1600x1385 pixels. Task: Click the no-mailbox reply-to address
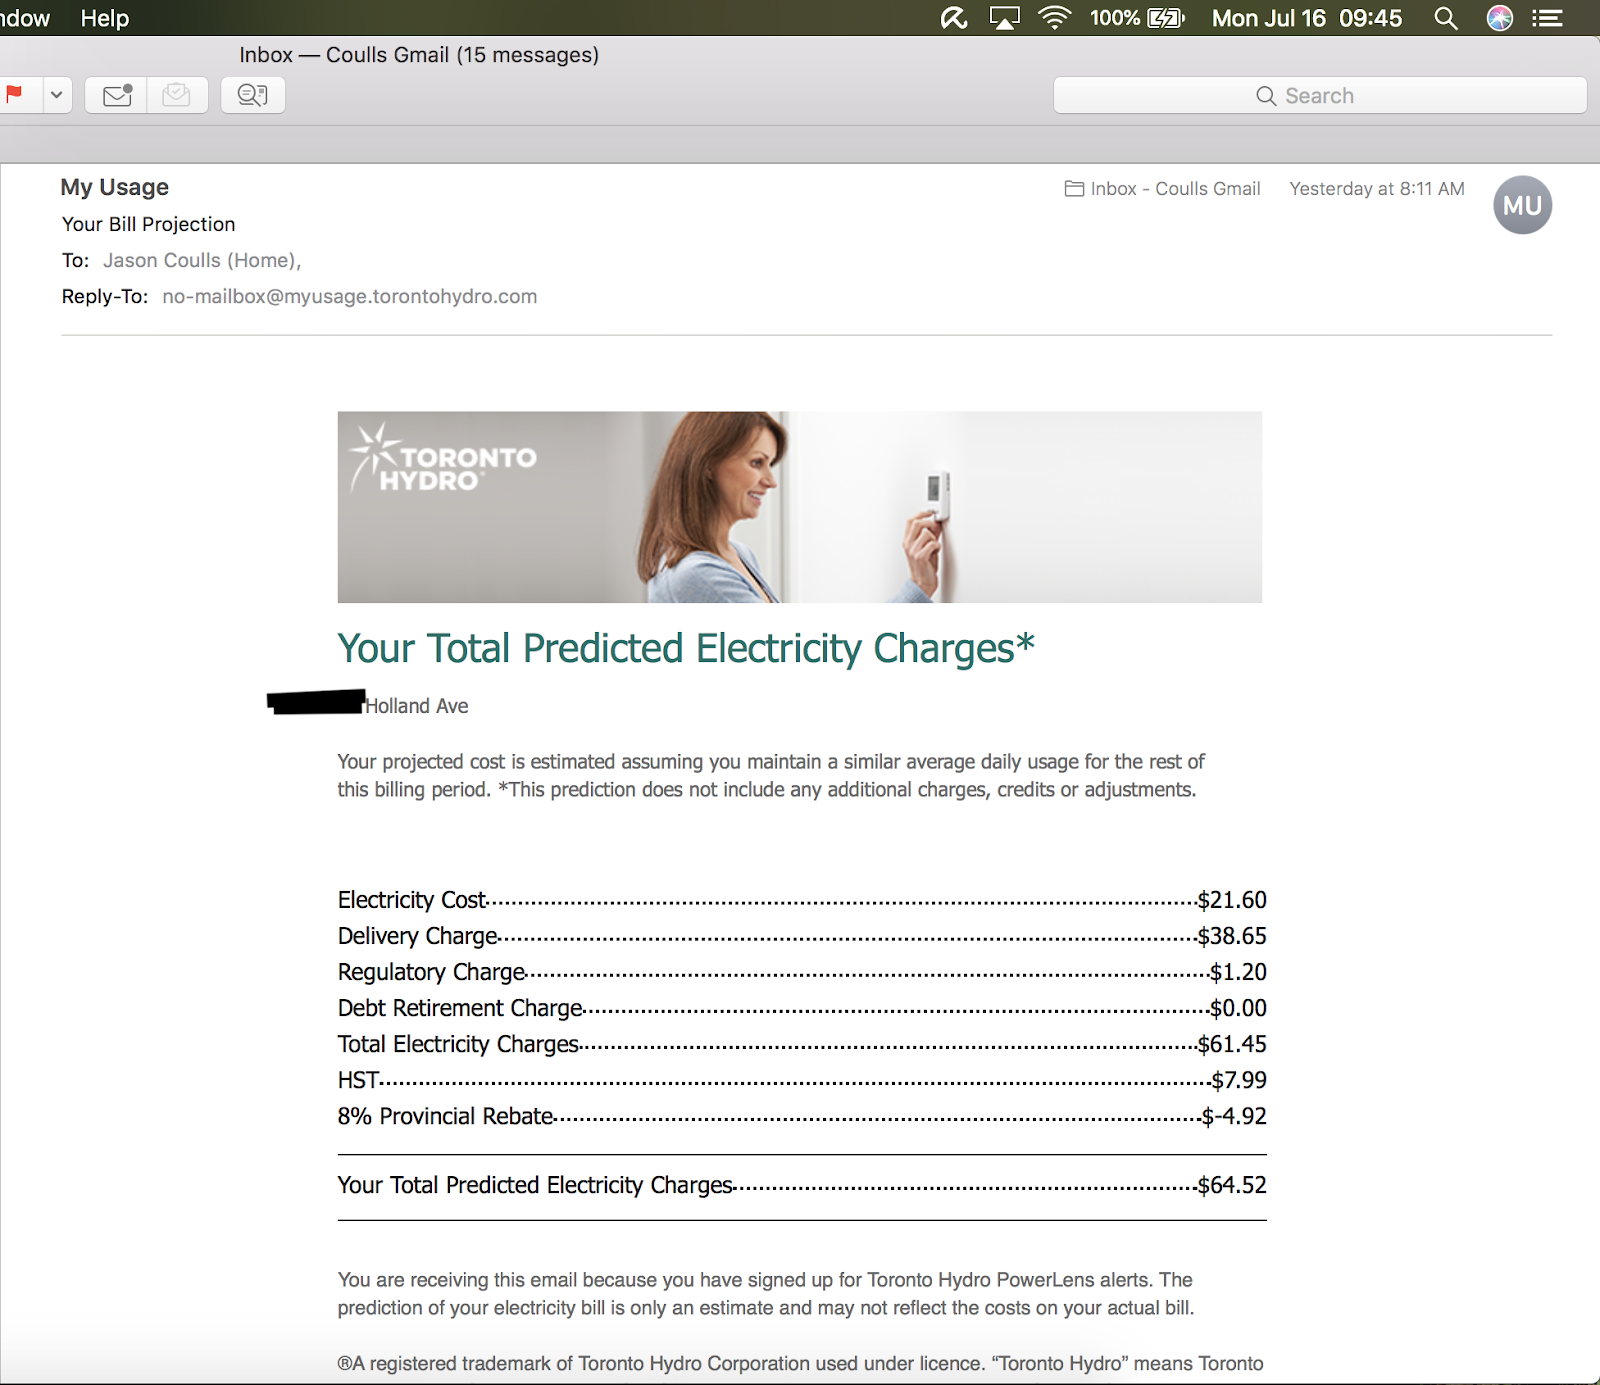(x=349, y=296)
